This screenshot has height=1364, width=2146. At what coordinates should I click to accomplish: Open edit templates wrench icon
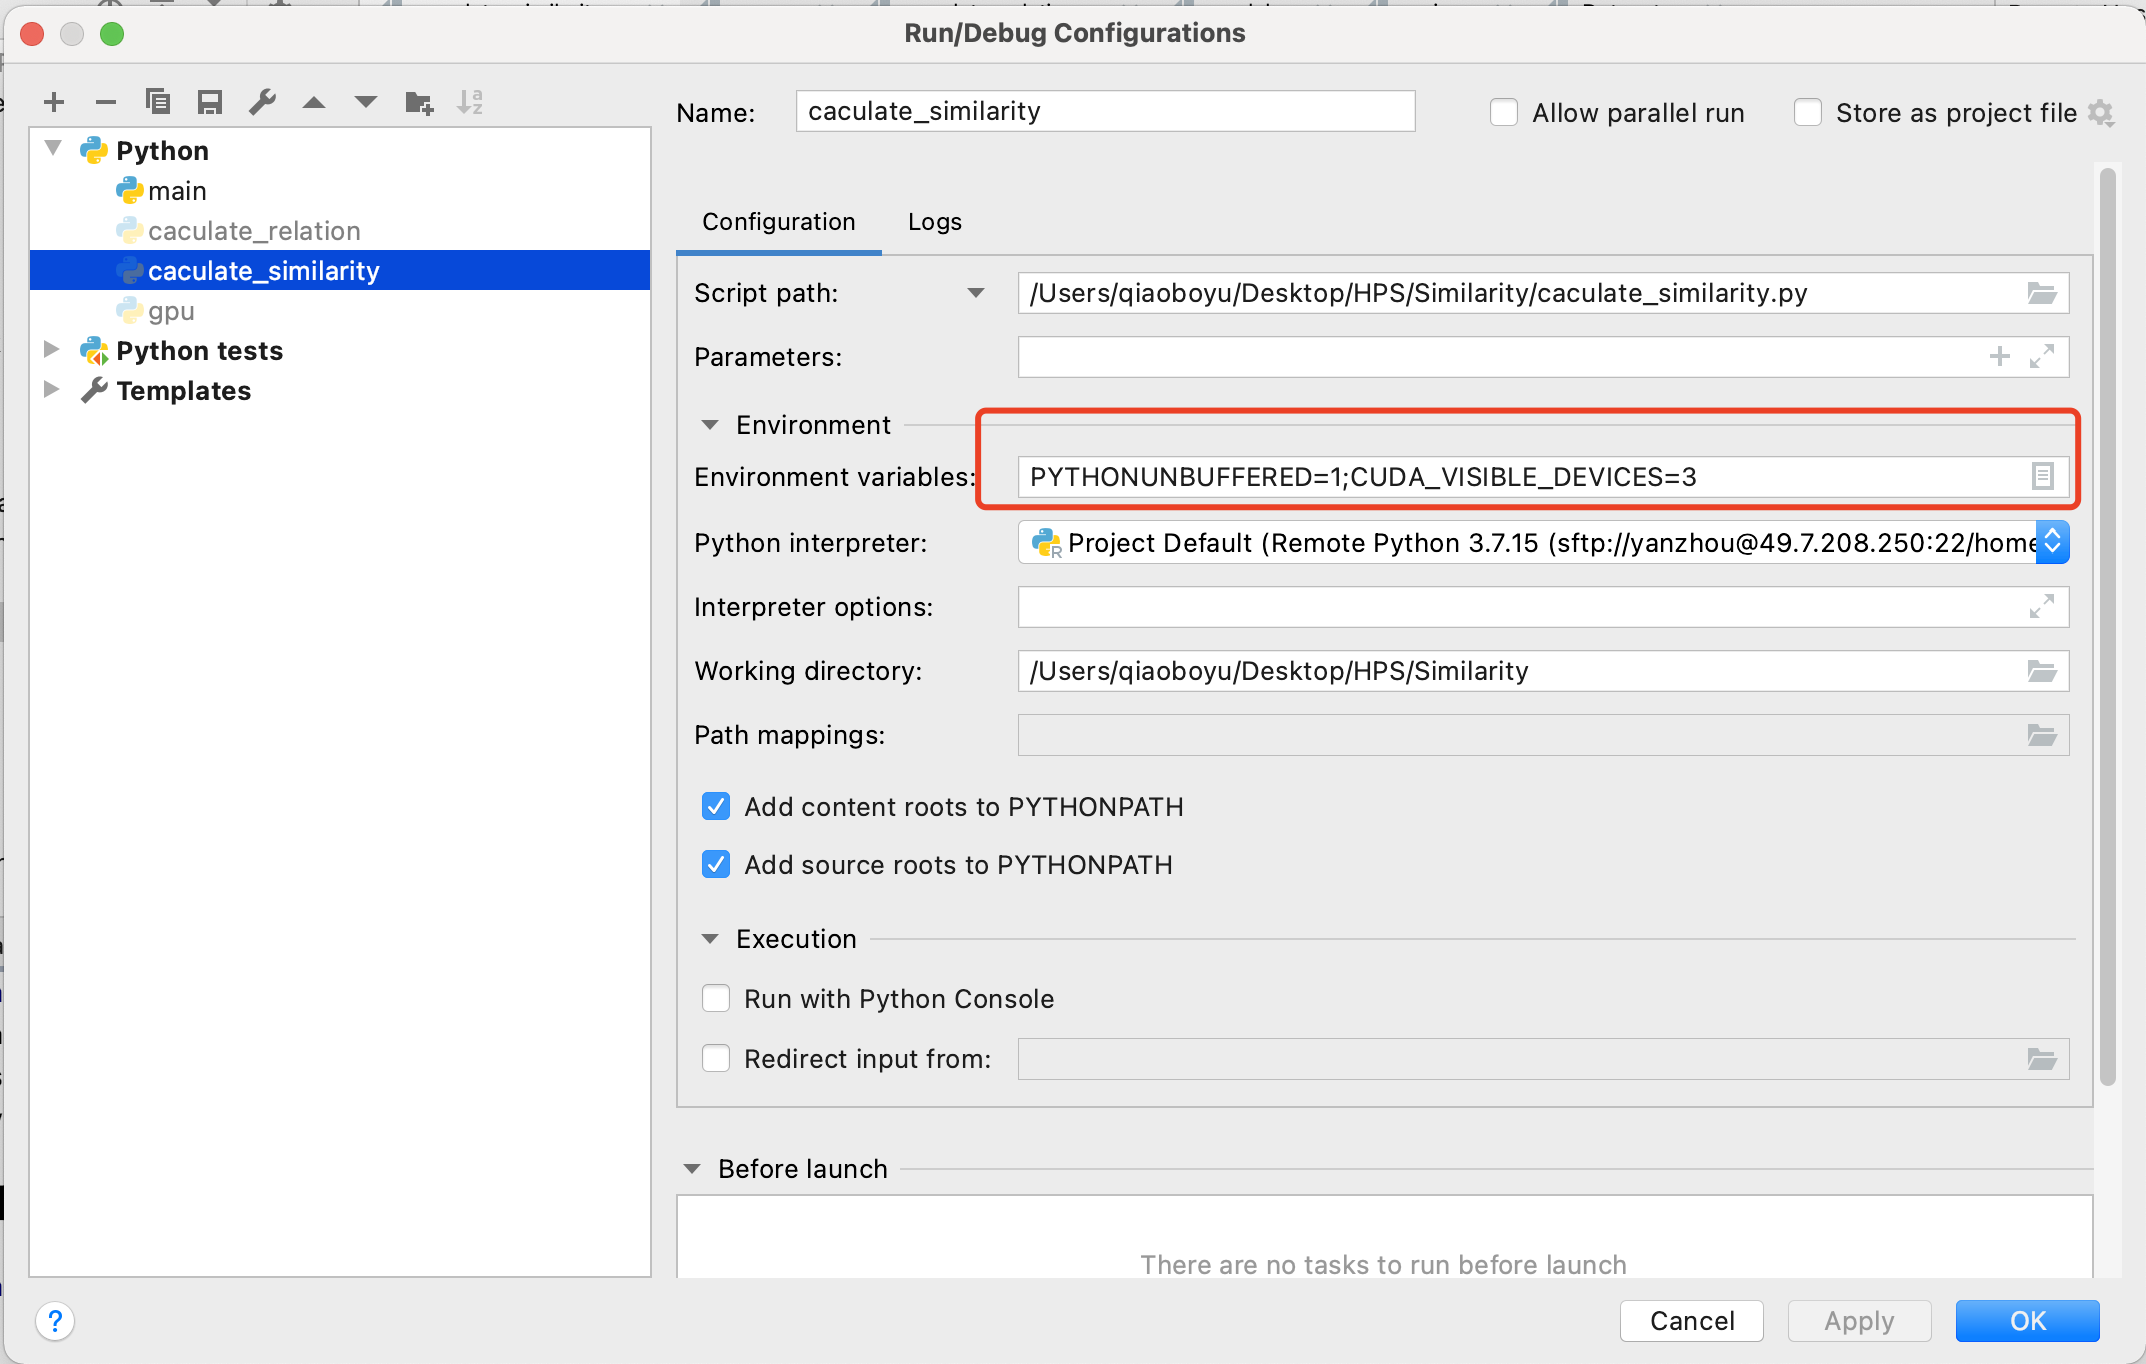pyautogui.click(x=262, y=102)
